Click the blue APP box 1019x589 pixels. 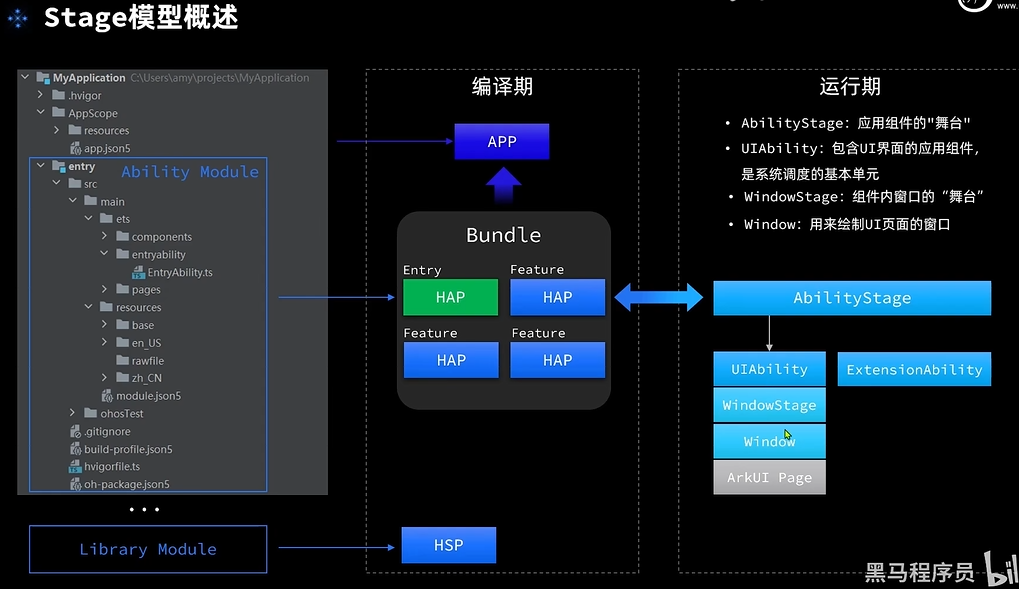[x=502, y=142]
